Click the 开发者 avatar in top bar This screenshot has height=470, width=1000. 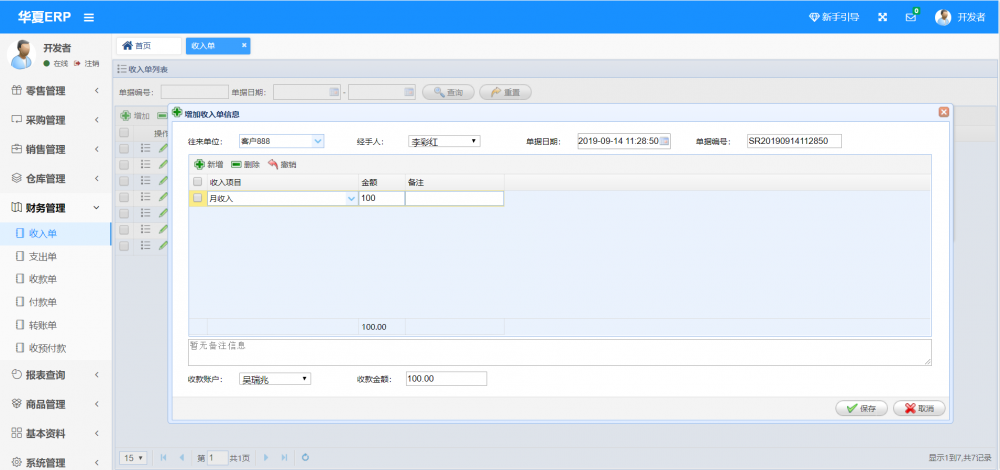click(x=943, y=17)
